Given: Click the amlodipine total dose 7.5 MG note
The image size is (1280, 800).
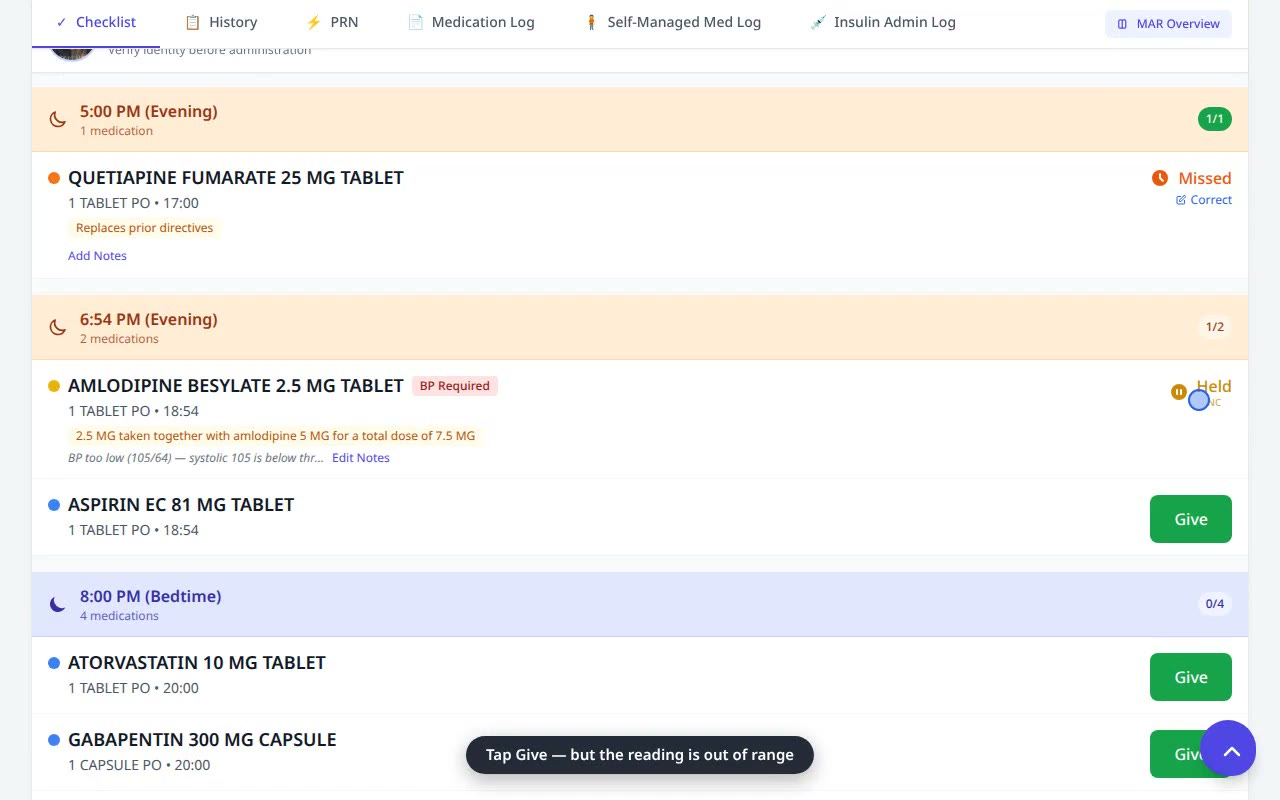Looking at the screenshot, I should [275, 436].
